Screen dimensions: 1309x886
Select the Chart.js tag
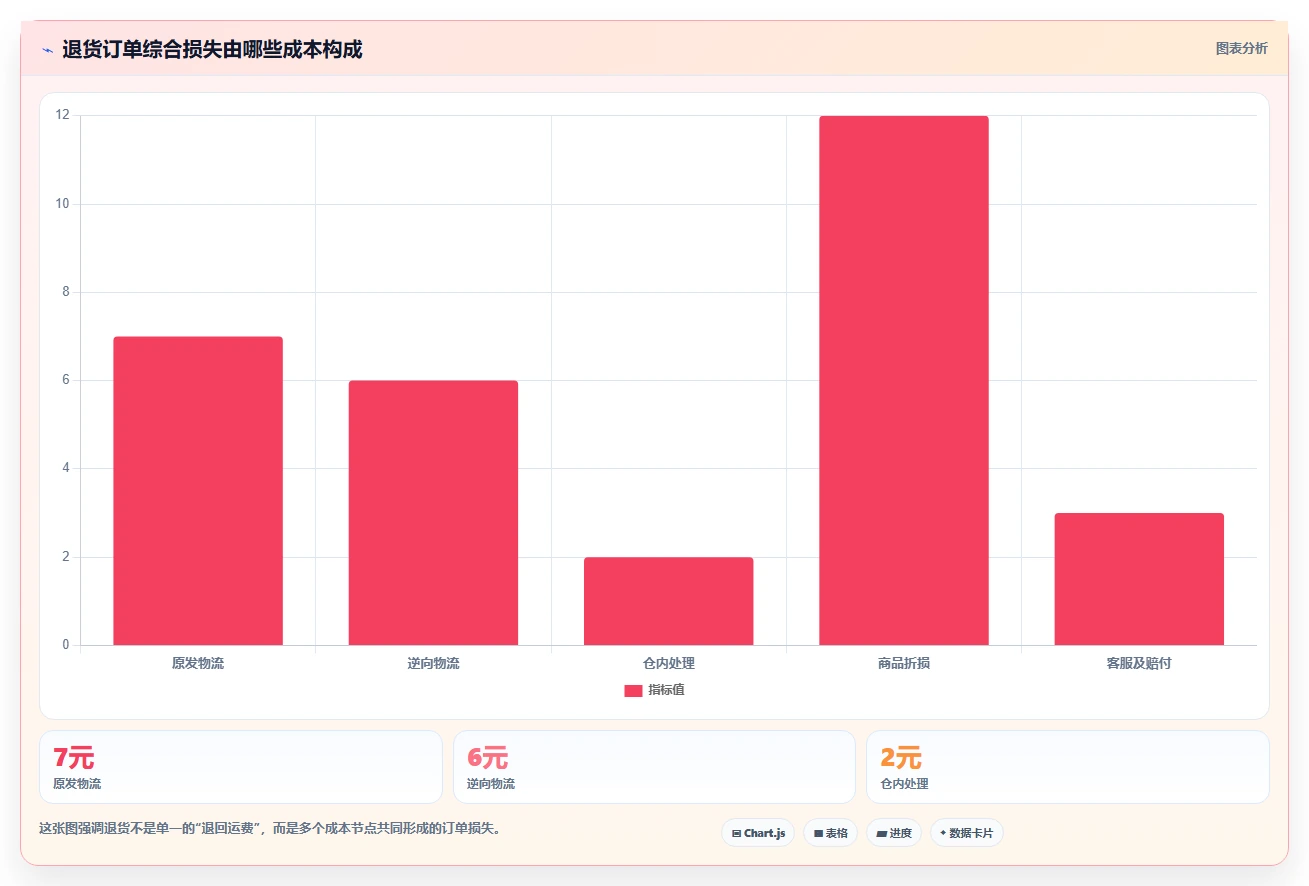758,833
